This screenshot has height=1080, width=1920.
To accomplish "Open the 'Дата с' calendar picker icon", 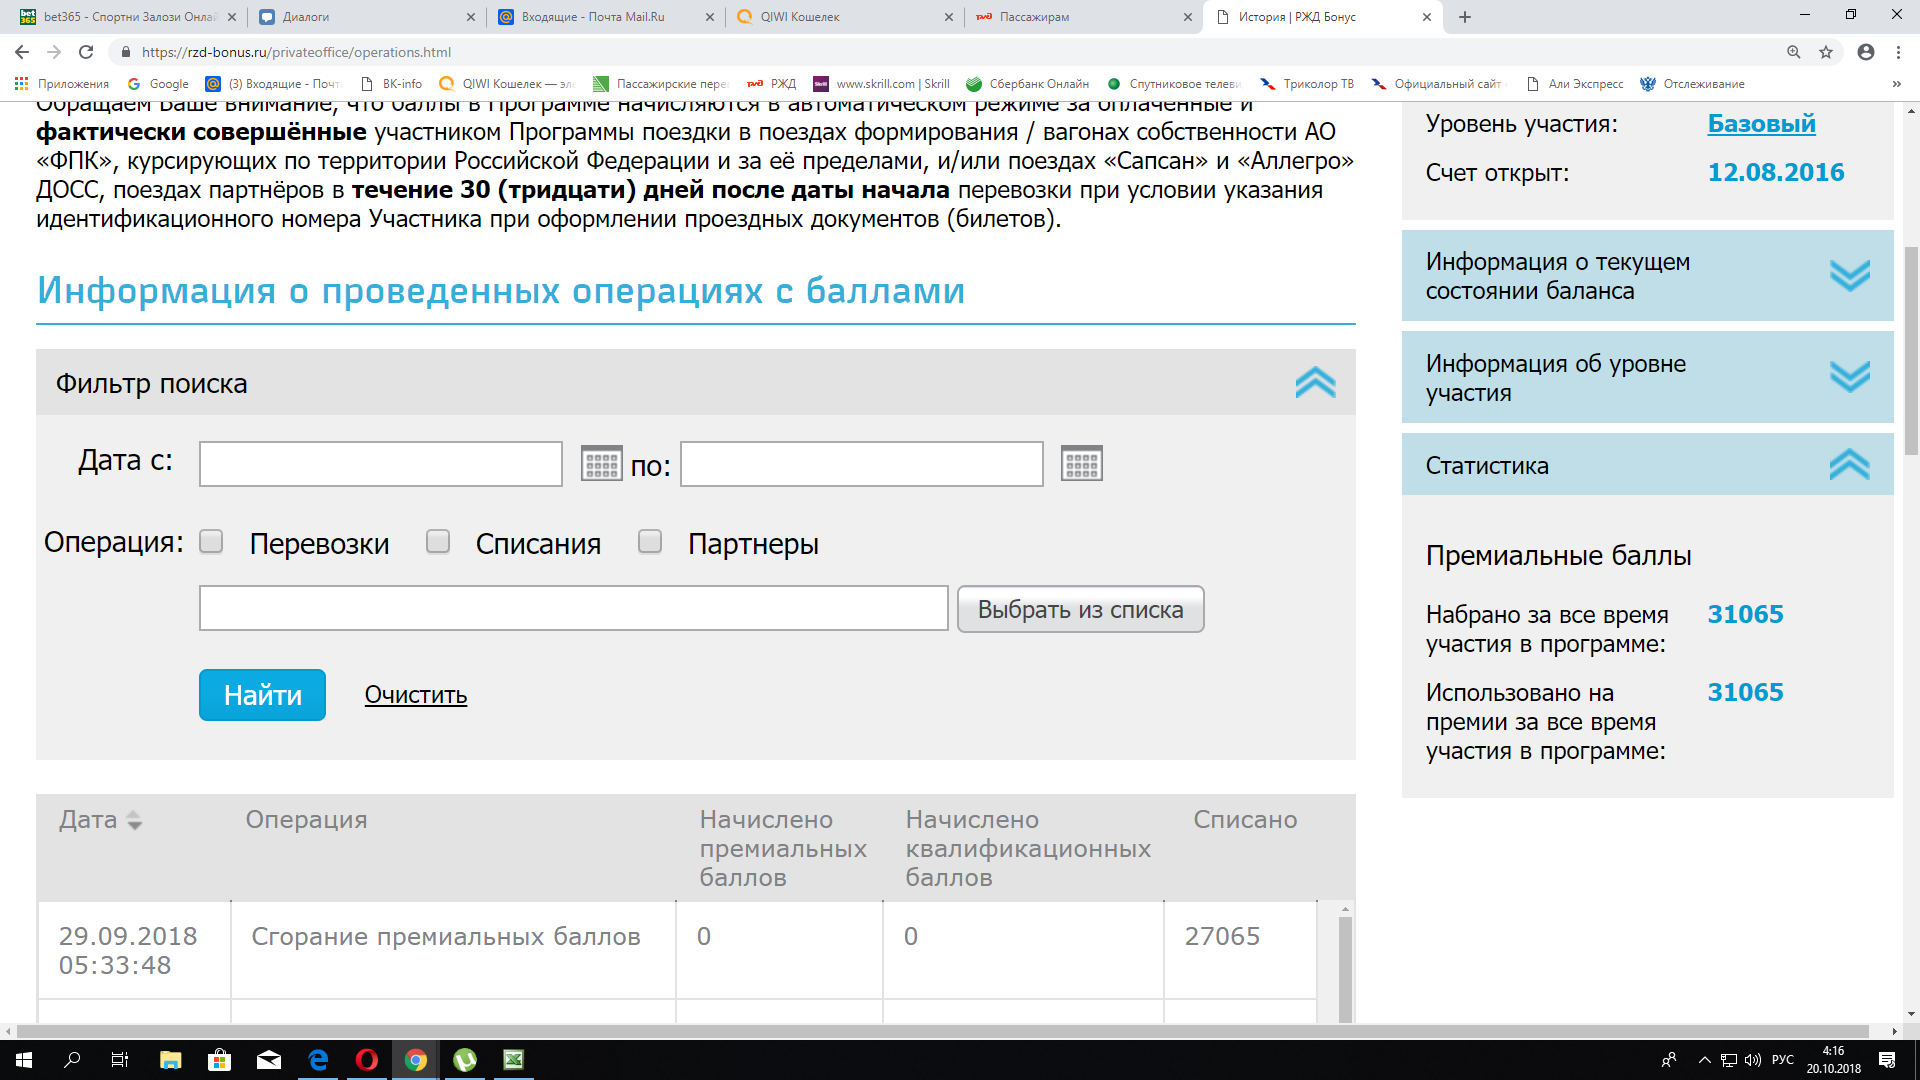I will (x=601, y=464).
